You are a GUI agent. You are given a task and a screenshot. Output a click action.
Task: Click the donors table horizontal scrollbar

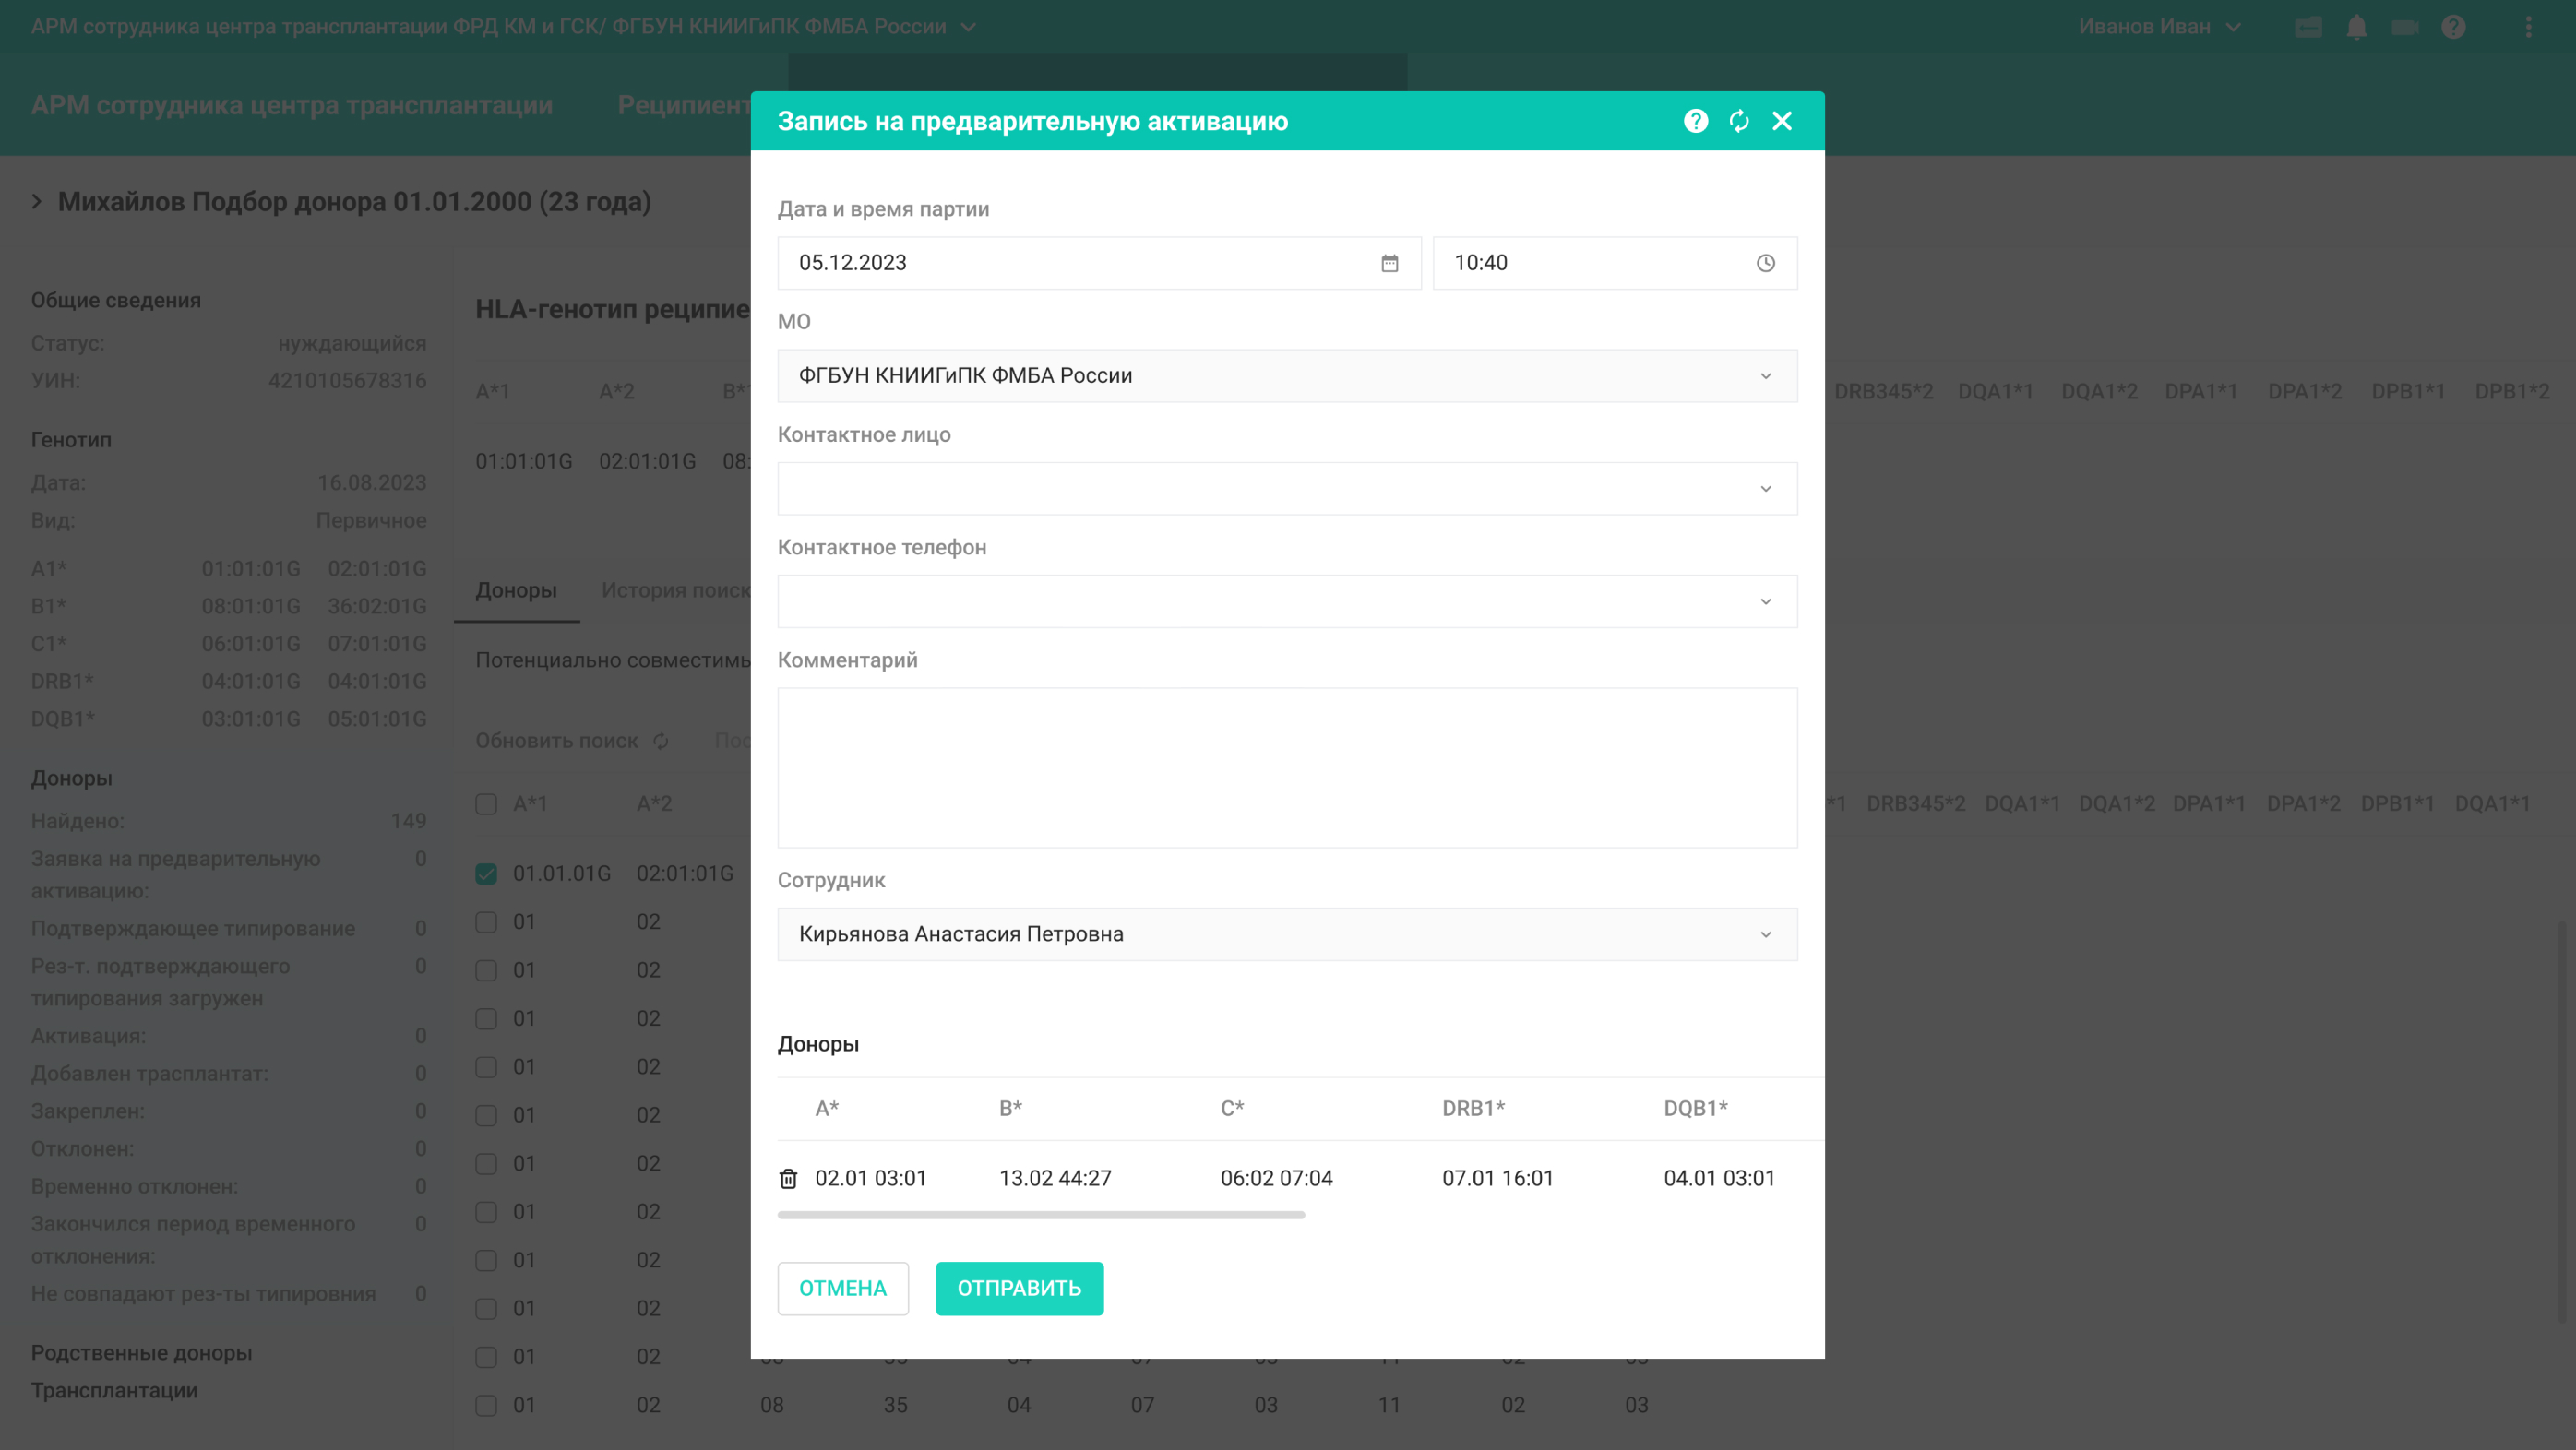(1041, 1215)
